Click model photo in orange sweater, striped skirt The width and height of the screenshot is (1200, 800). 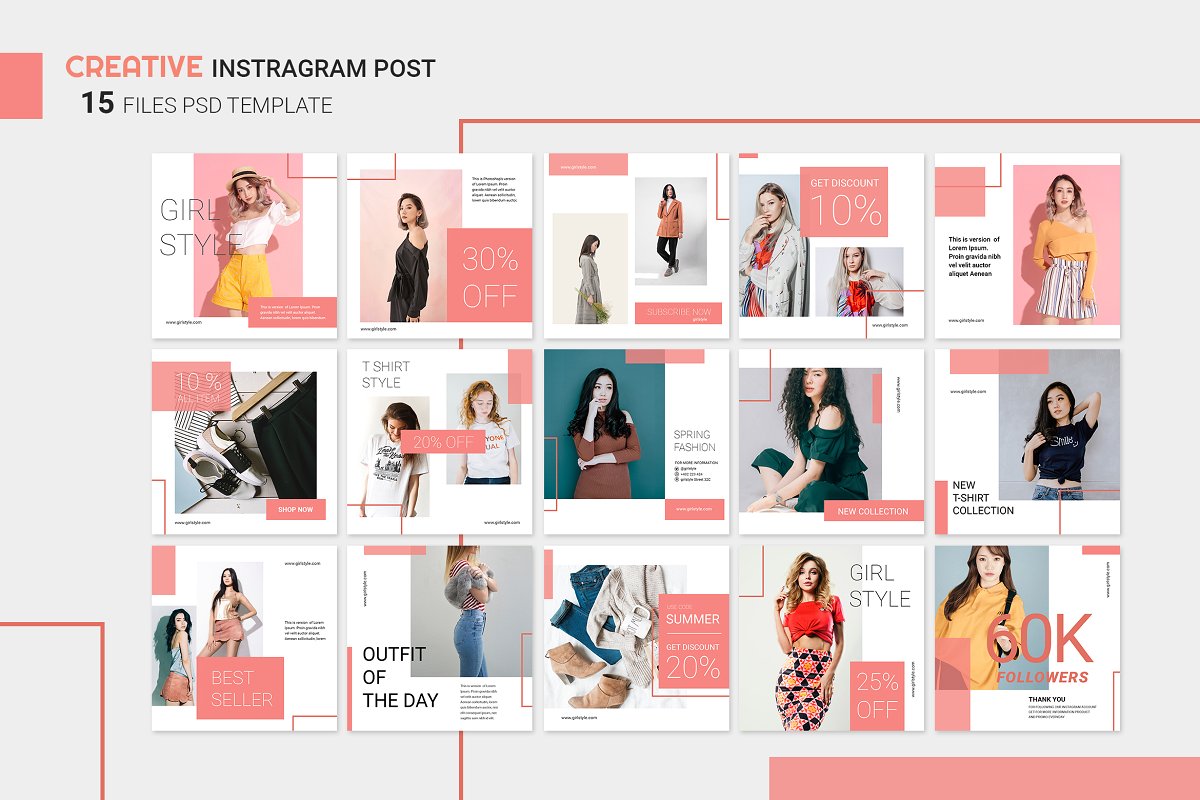pos(1066,245)
